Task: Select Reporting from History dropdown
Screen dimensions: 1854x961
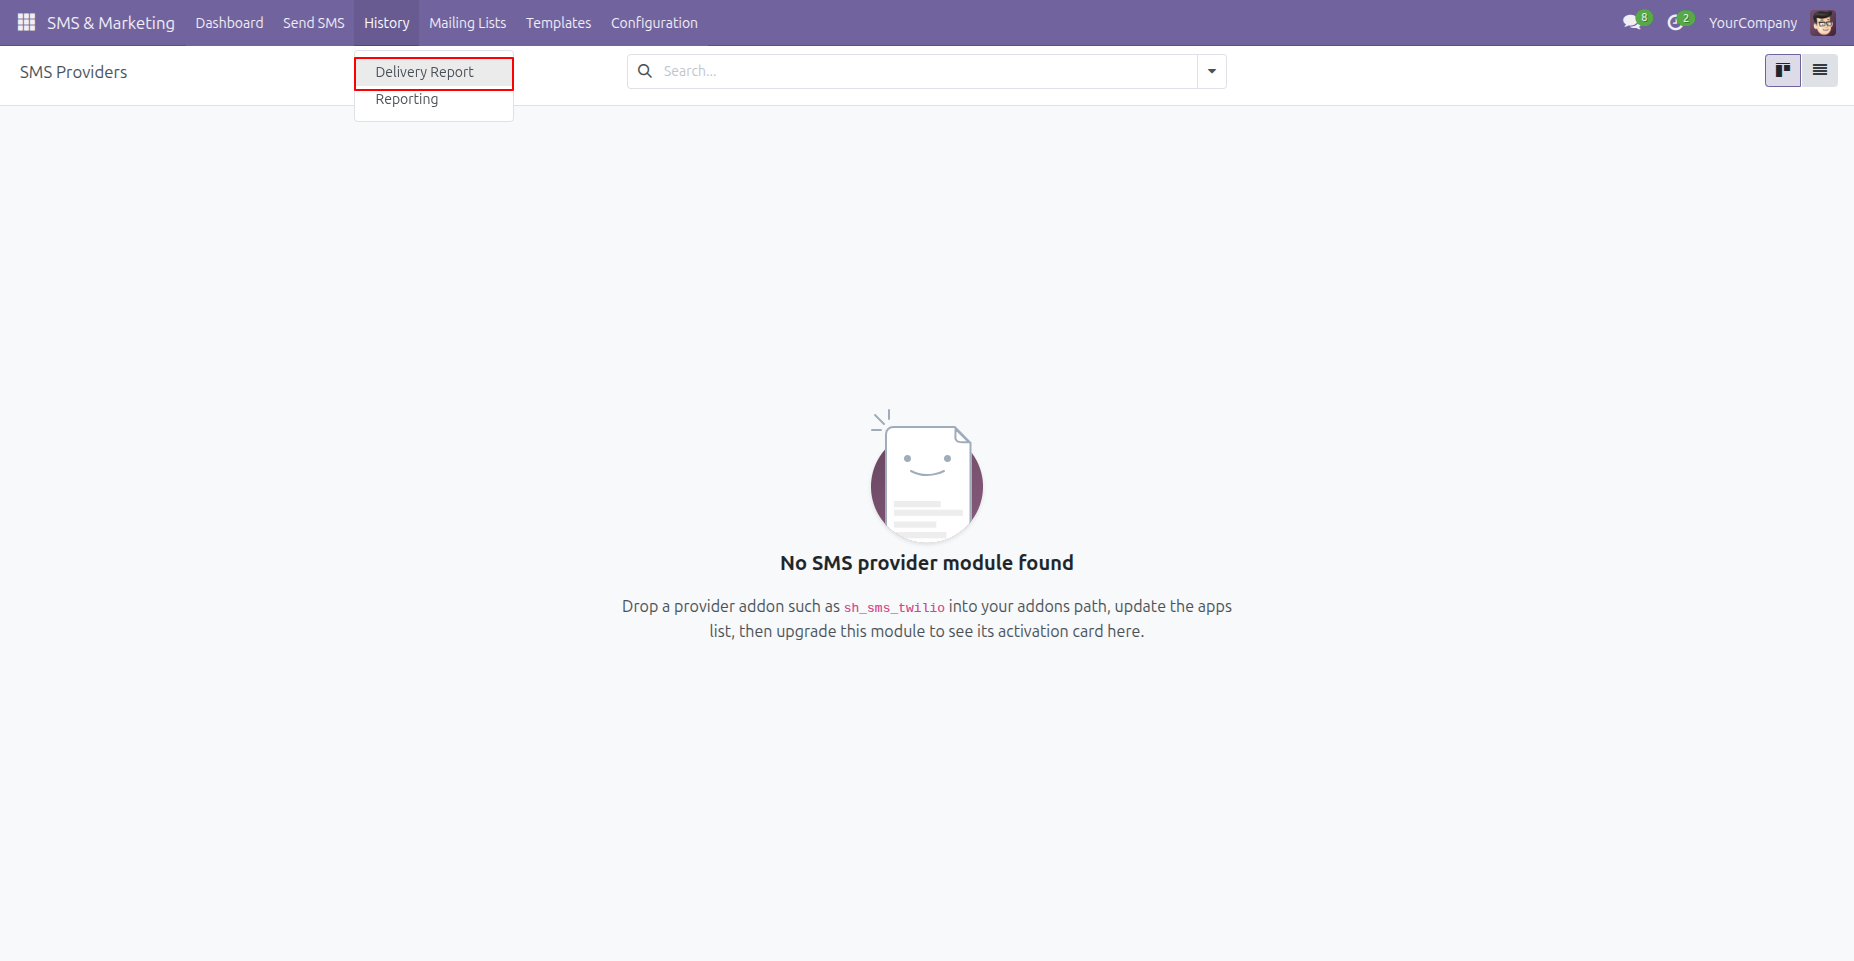Action: (x=434, y=99)
